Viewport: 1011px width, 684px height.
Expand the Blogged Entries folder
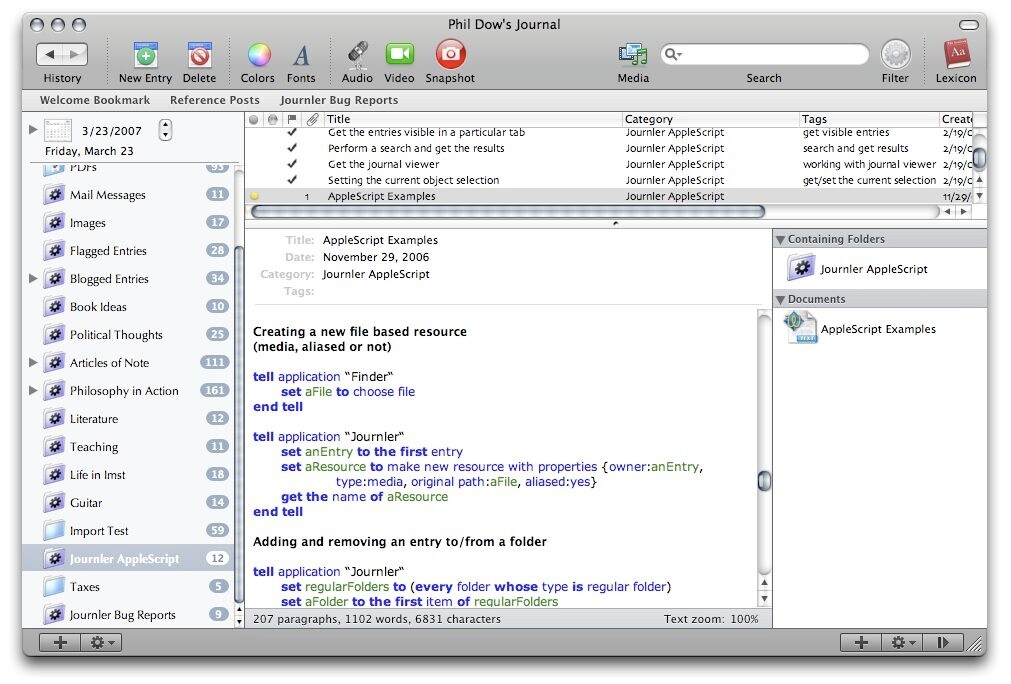34,279
